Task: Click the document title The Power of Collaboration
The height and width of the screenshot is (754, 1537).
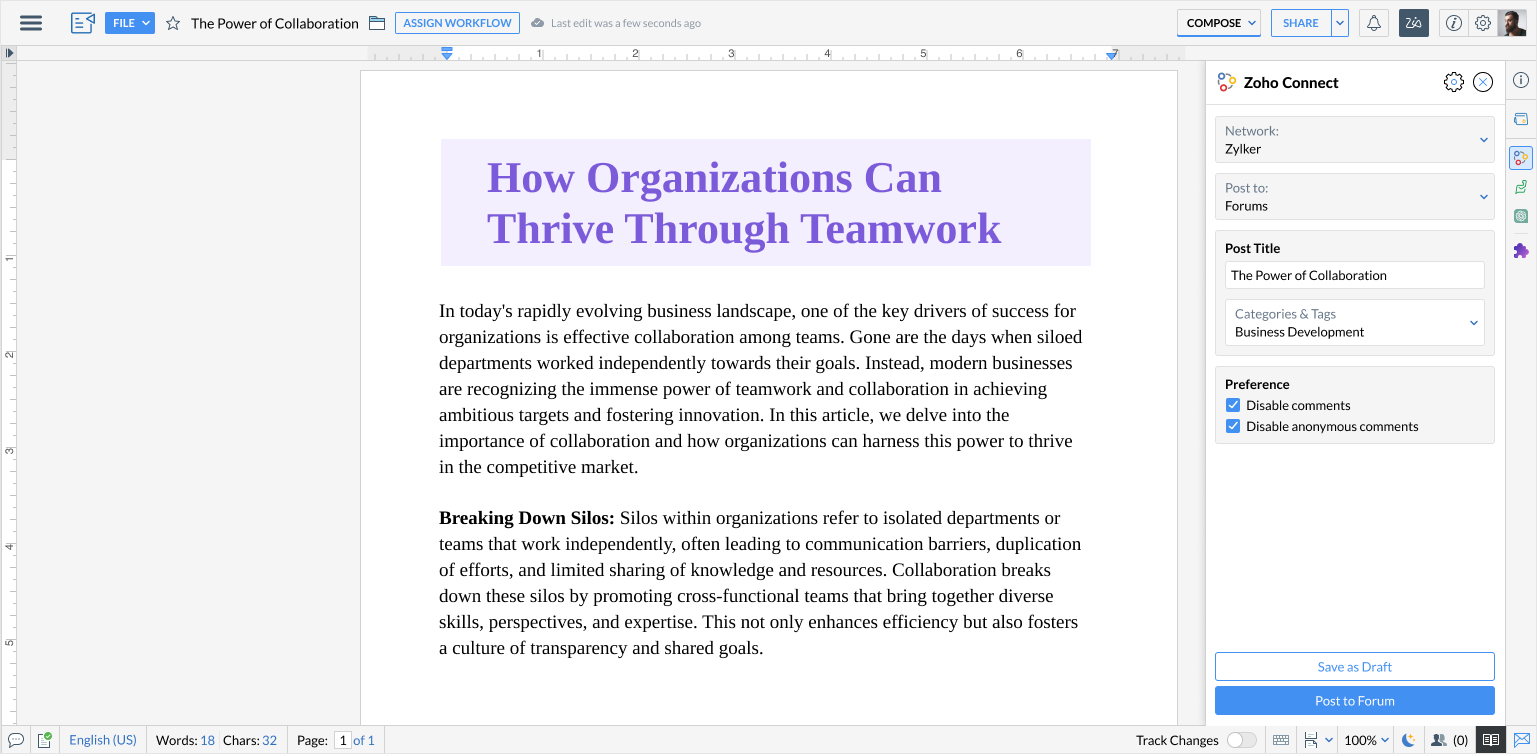Action: (275, 23)
